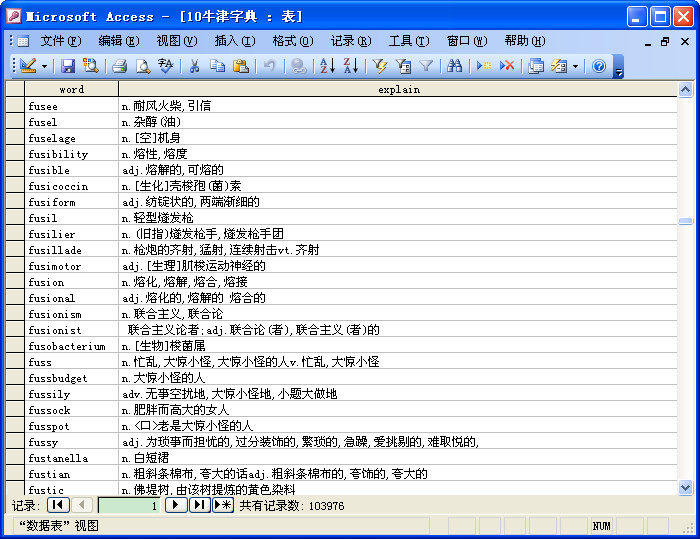Click the Cut scissors icon
The image size is (700, 539).
[194, 66]
